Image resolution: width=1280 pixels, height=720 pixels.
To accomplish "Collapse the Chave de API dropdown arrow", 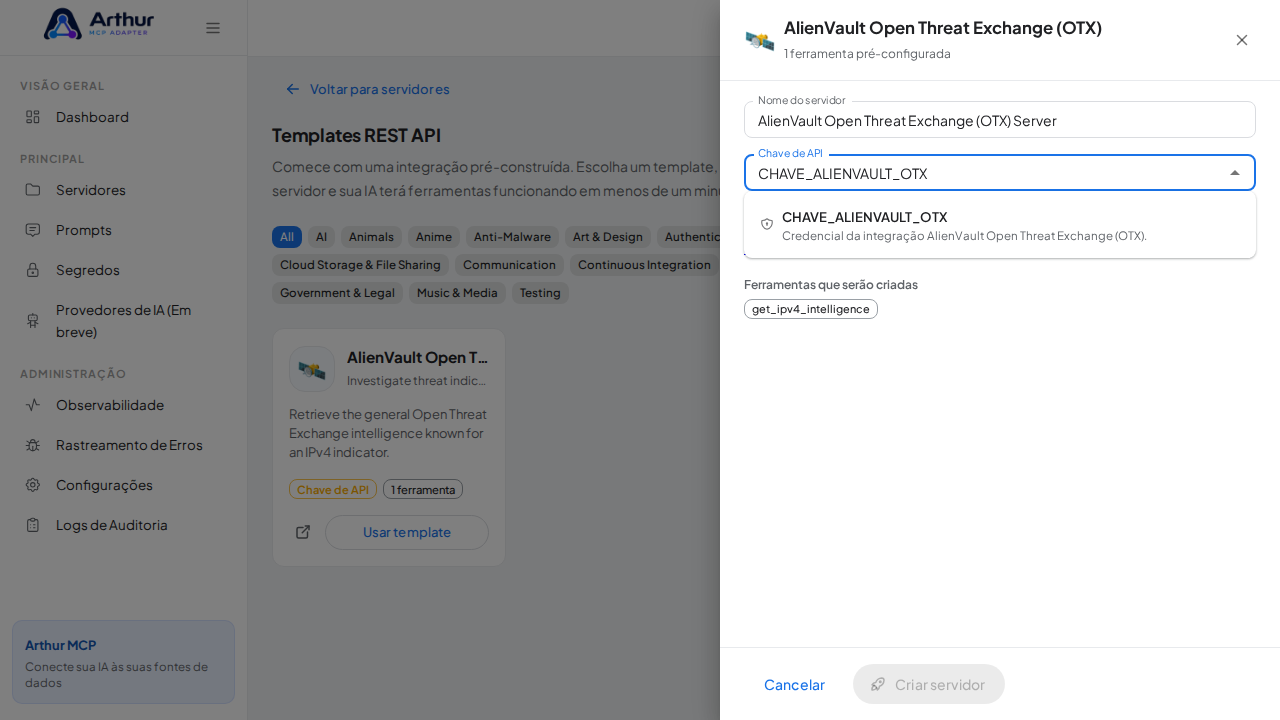I will tap(1235, 173).
